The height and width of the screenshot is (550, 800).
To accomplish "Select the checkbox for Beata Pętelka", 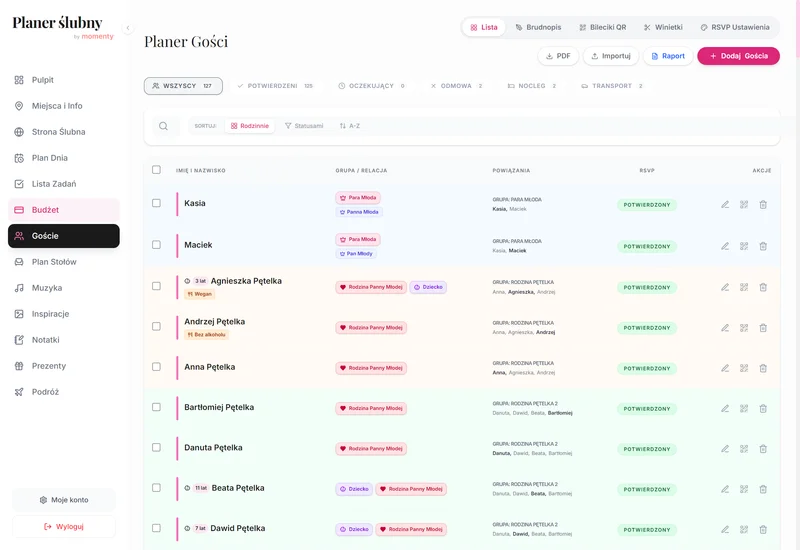I will pos(156,488).
